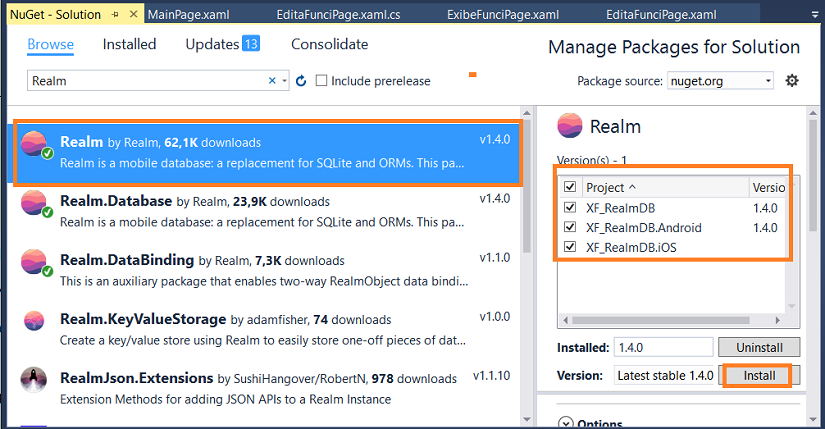Click the left arrow of the project list scrollbar
This screenshot has width=825, height=429.
566,320
